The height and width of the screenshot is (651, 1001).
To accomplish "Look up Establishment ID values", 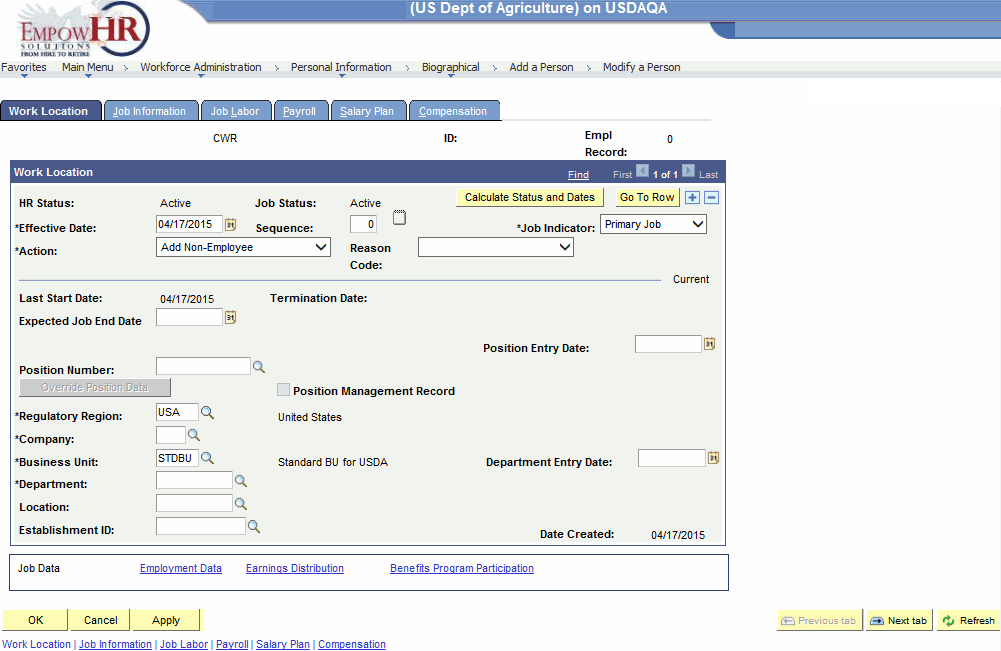I will 254,527.
